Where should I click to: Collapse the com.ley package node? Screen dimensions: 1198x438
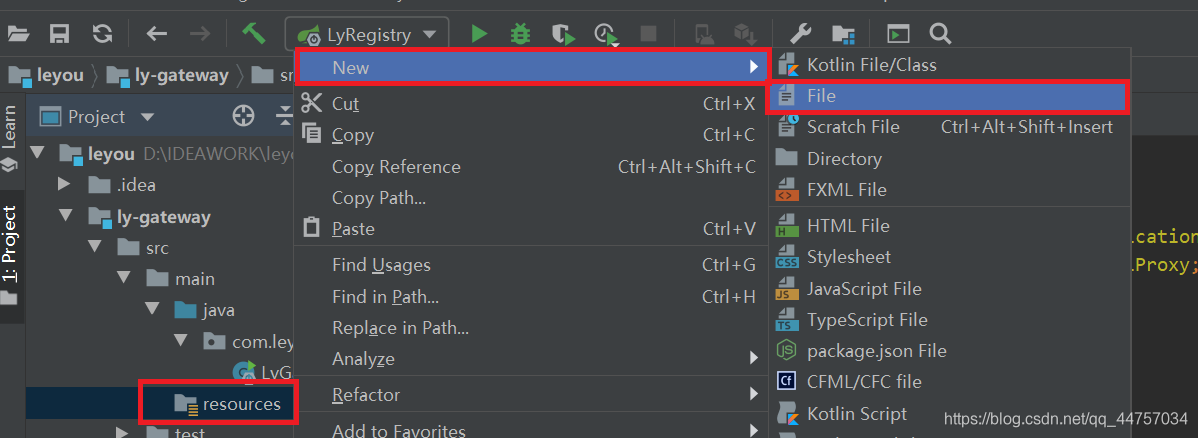click(x=181, y=341)
